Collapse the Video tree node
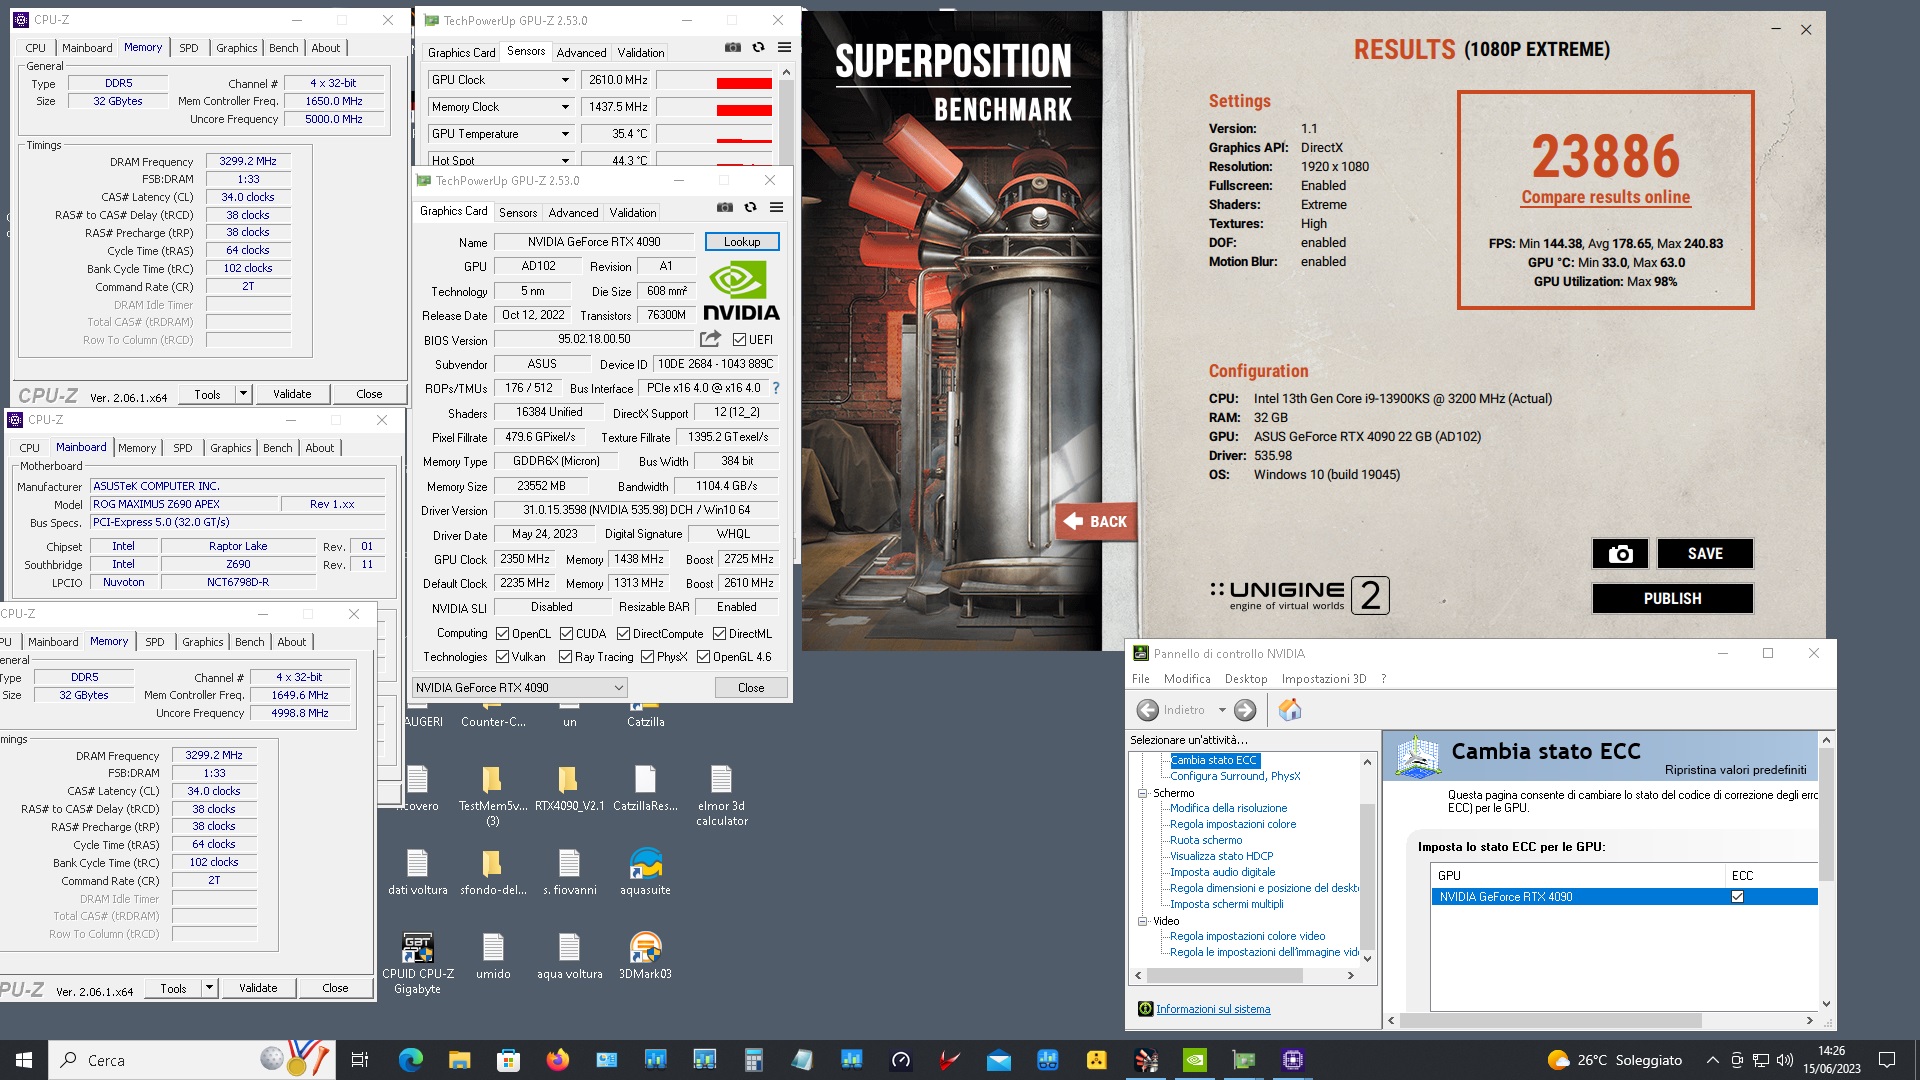 coord(1142,921)
